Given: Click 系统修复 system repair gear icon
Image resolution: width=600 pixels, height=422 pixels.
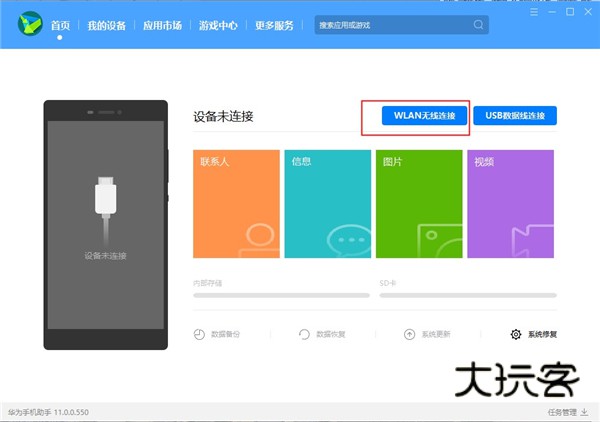Looking at the screenshot, I should tap(516, 334).
